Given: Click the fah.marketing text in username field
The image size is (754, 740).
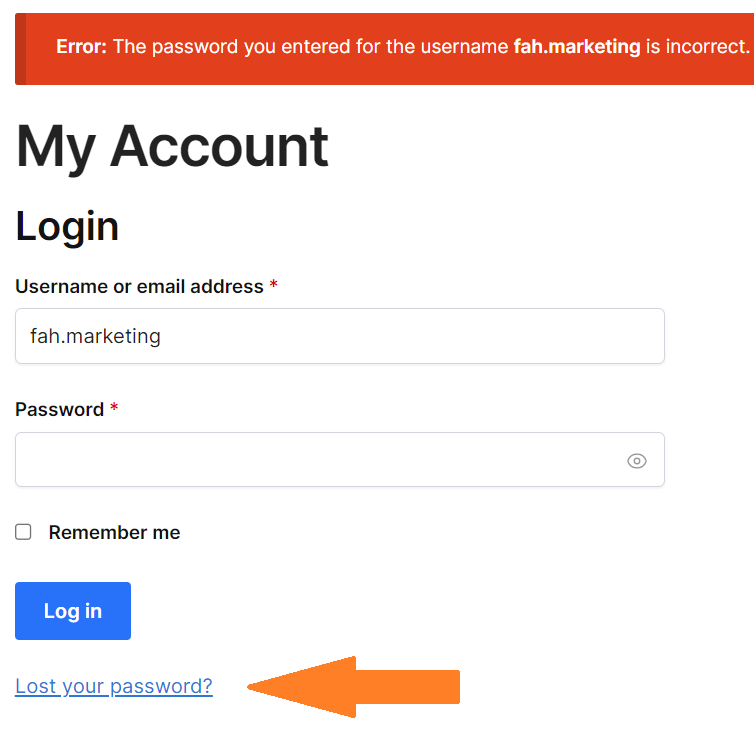Looking at the screenshot, I should (x=95, y=336).
